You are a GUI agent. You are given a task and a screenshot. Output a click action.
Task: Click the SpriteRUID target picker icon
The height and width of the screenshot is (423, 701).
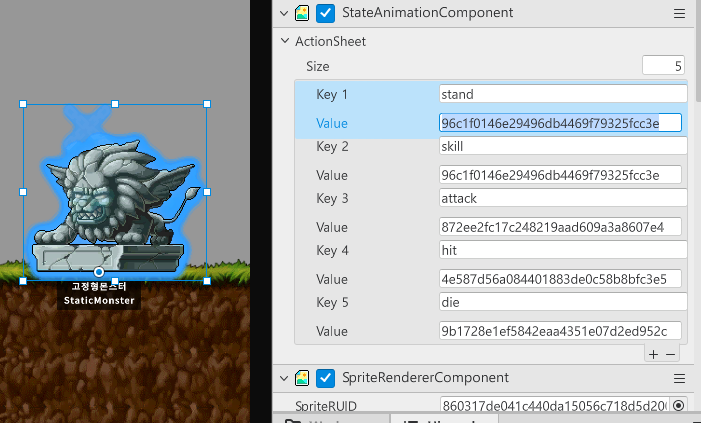[678, 406]
